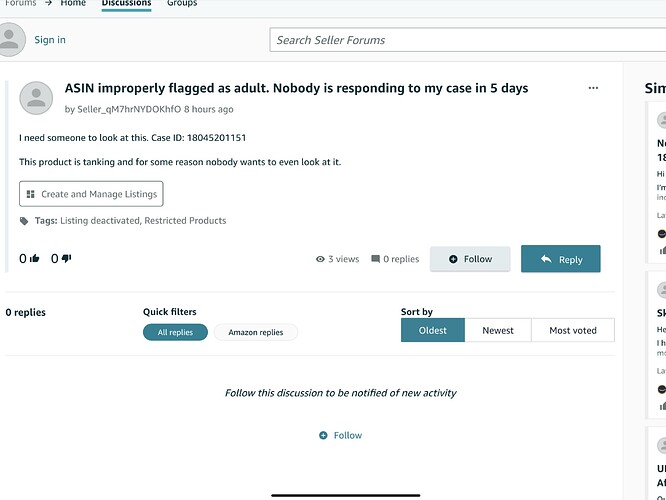Click the views eye icon
This screenshot has width=666, height=500.
click(320, 259)
